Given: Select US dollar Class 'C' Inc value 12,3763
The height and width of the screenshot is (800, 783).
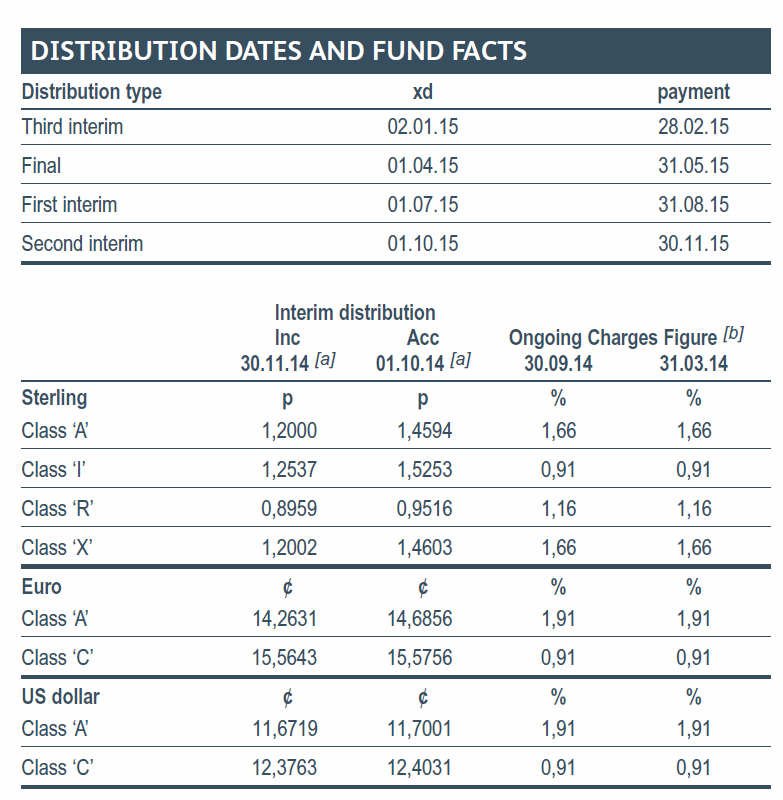Looking at the screenshot, I should 285,768.
